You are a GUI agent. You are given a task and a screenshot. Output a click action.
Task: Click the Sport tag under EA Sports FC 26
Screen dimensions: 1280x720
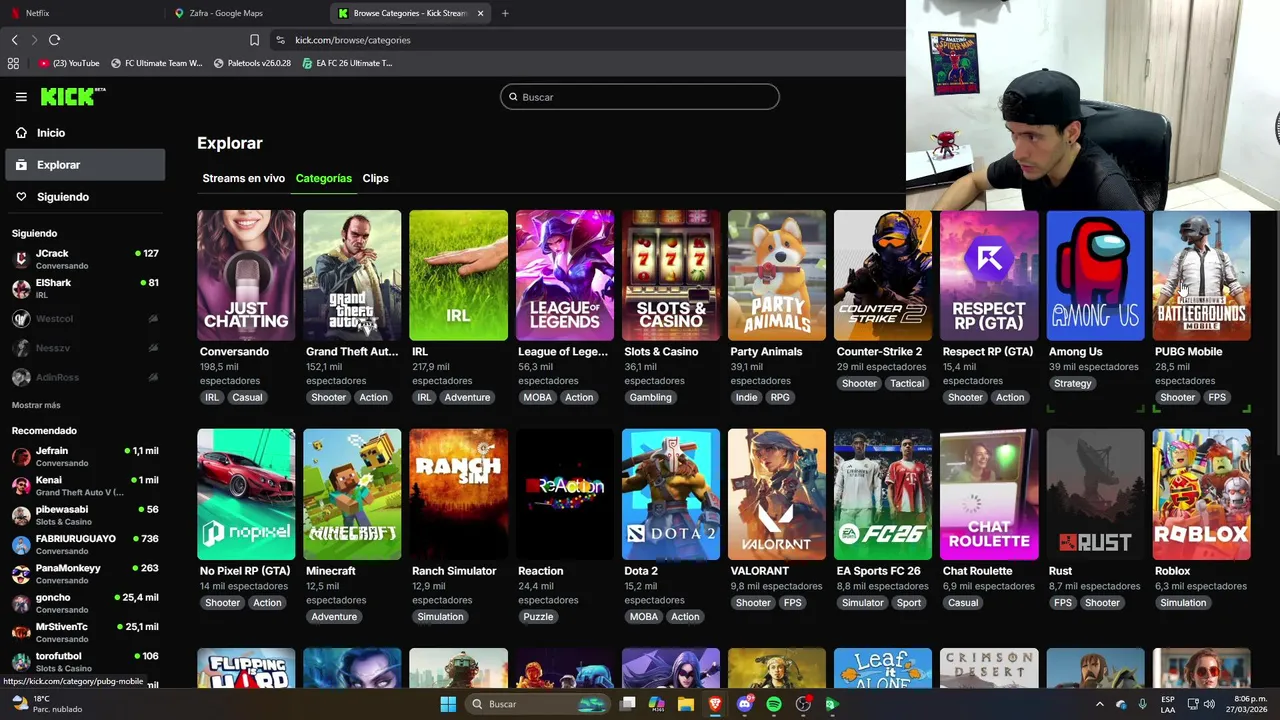click(x=909, y=602)
